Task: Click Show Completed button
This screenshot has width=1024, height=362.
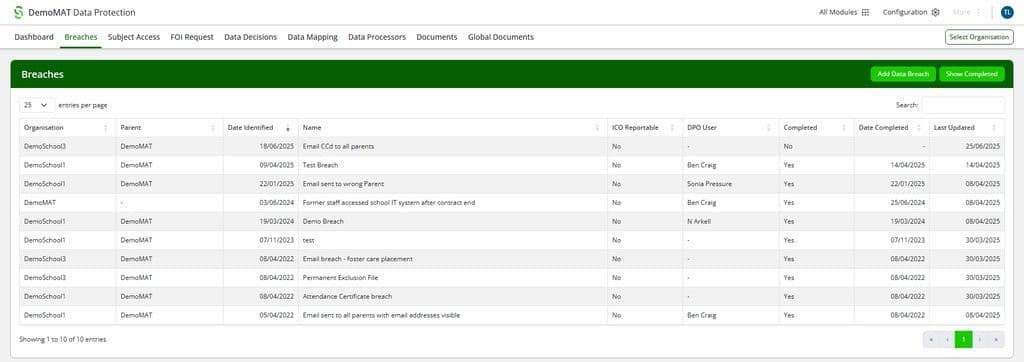Action: click(x=972, y=74)
